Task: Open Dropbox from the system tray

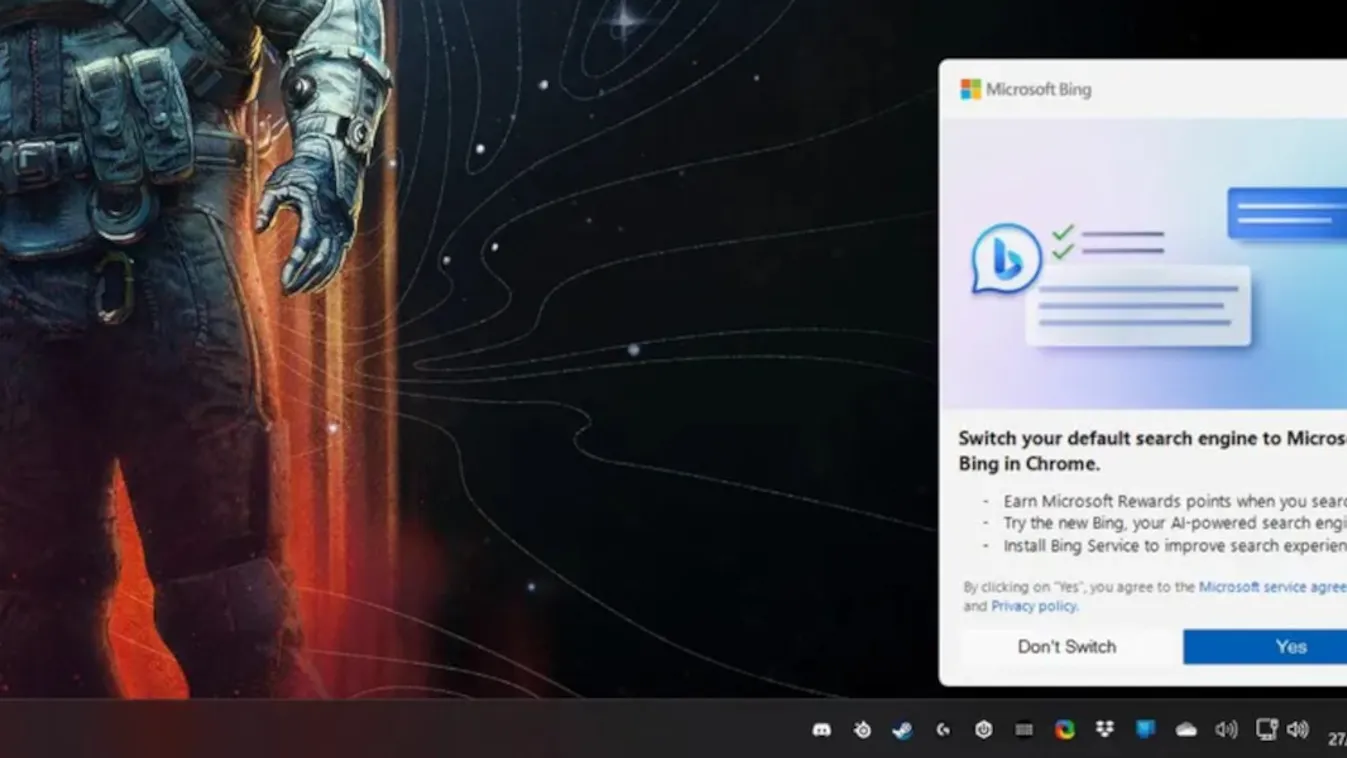Action: (1105, 730)
